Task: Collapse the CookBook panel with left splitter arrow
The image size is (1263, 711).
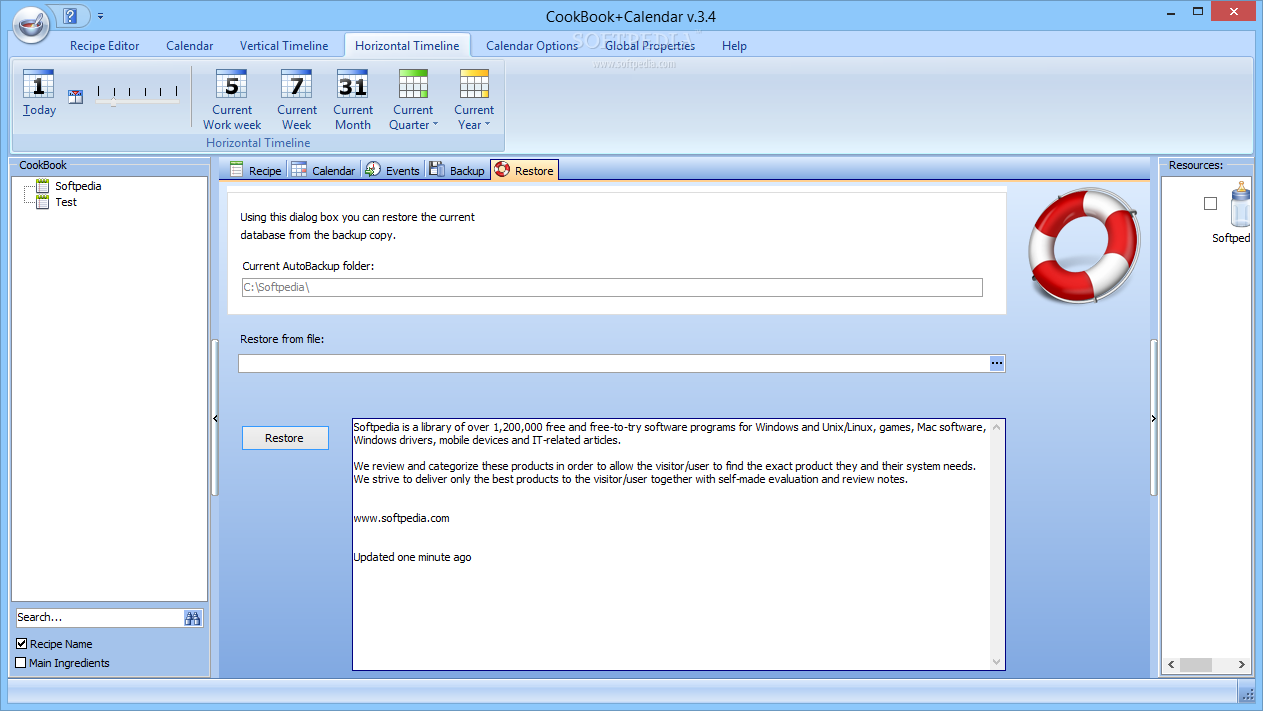Action: coord(215,418)
